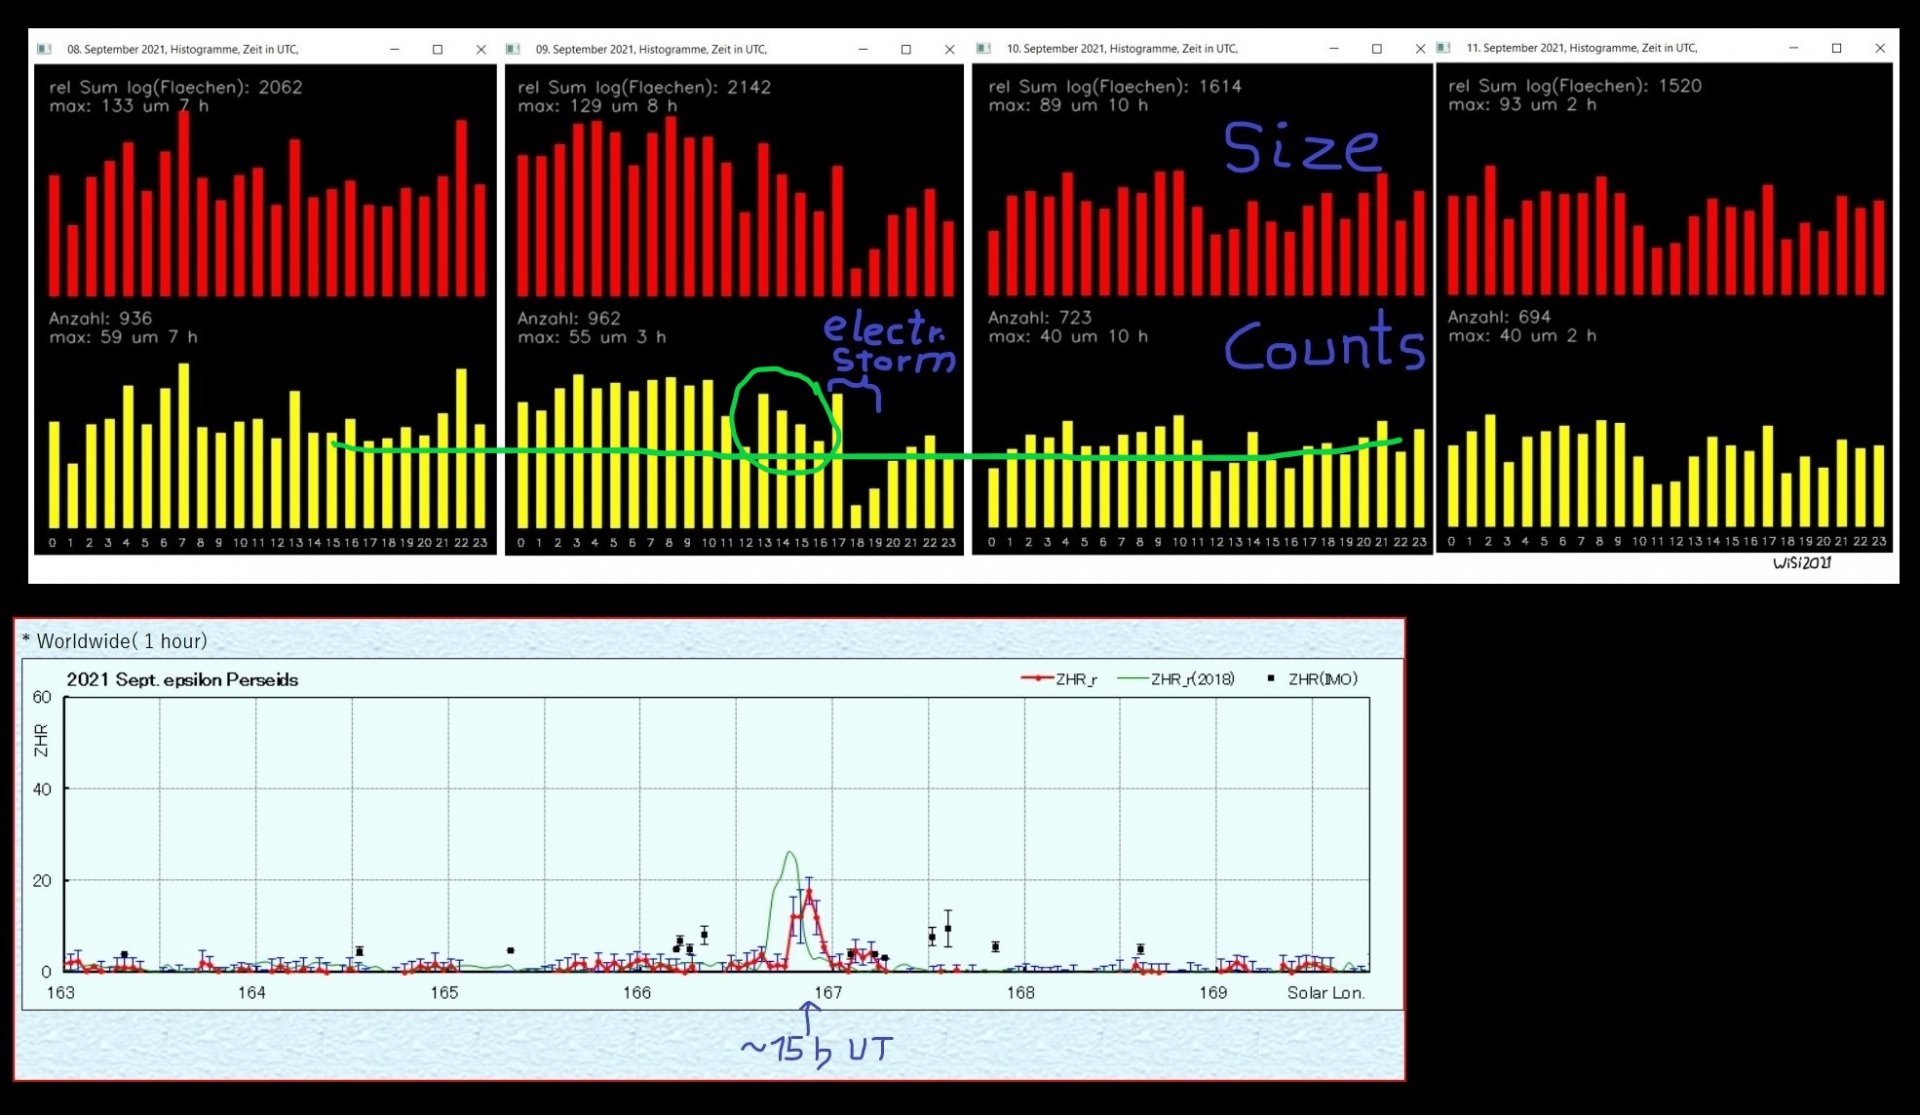Click the 'Solar Lon.' axis label
Screen dimensions: 1920x1115
click(1326, 993)
